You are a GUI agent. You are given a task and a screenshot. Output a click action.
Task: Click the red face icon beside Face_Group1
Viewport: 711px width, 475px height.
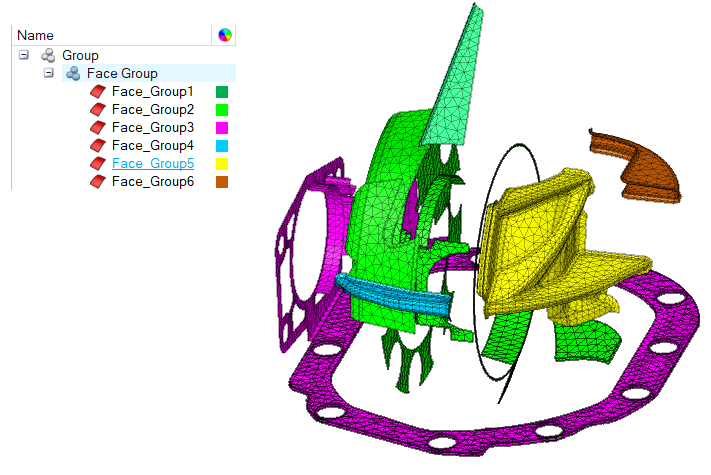(98, 91)
